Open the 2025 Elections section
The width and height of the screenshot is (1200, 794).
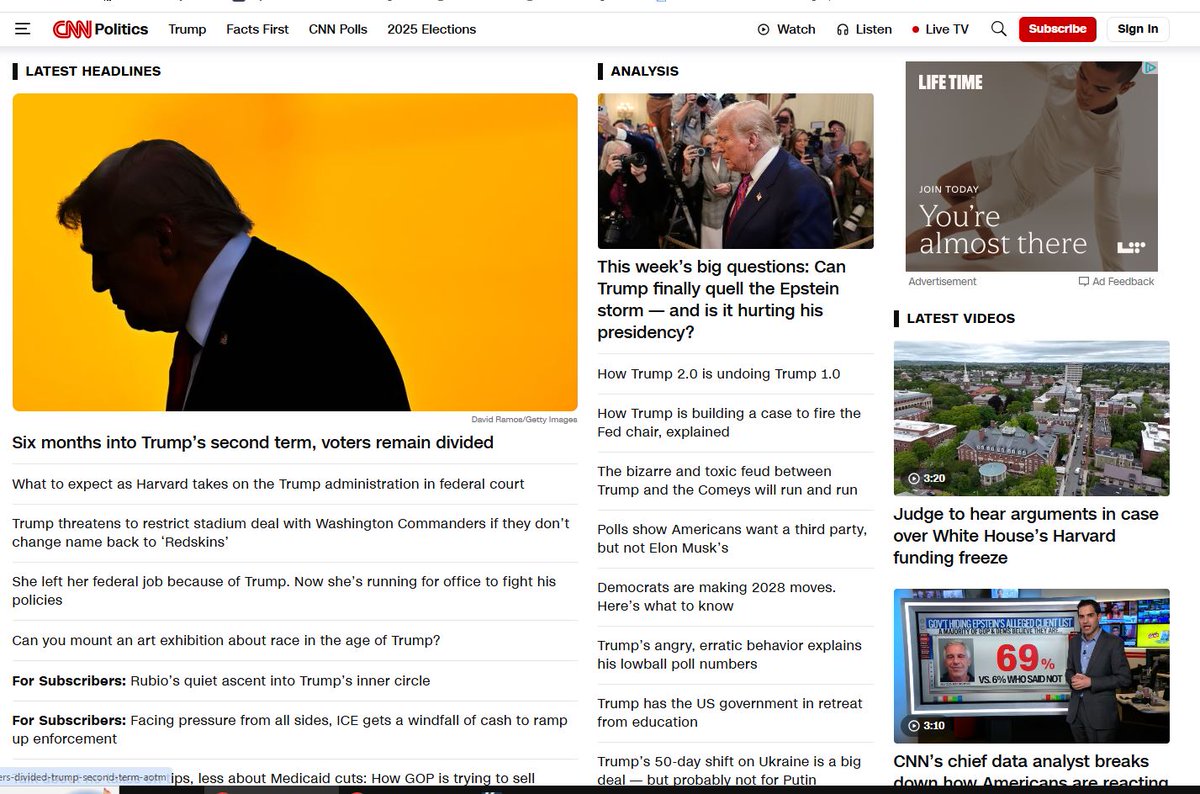click(431, 29)
